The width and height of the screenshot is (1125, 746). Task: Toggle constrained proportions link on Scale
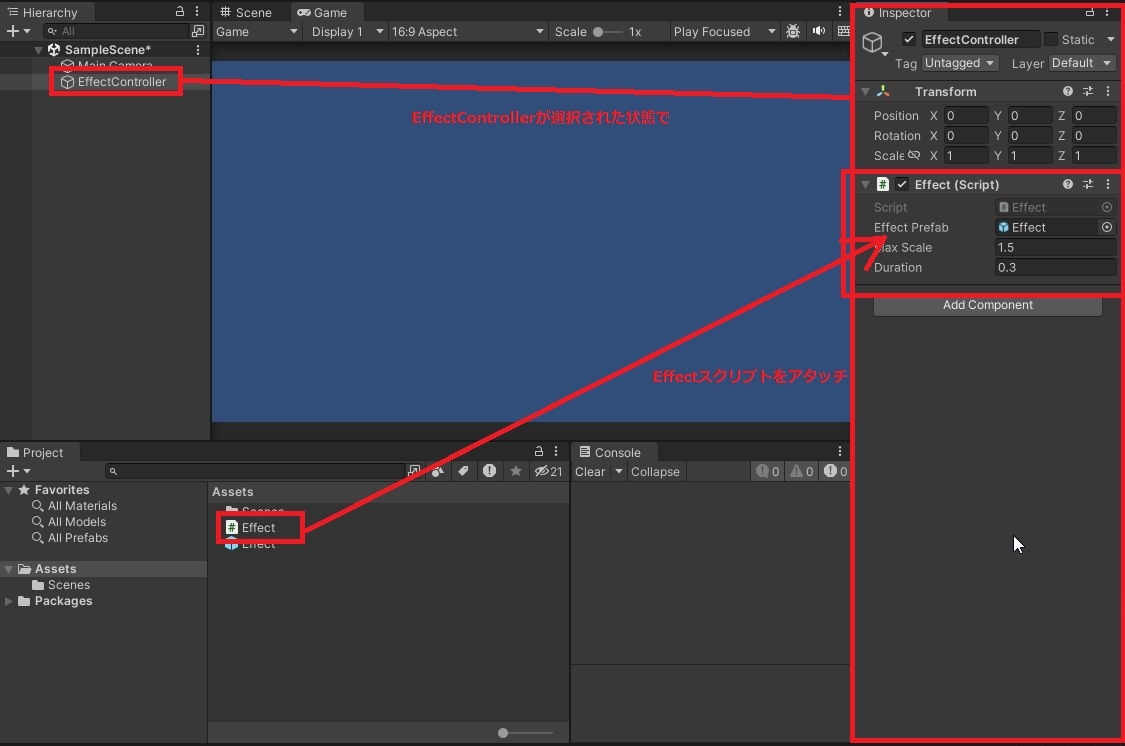(914, 155)
